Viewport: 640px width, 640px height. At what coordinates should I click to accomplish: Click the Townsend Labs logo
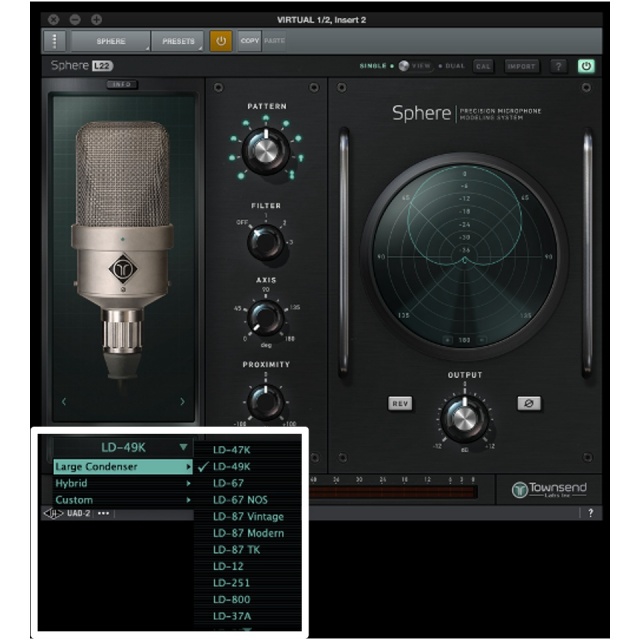(549, 489)
